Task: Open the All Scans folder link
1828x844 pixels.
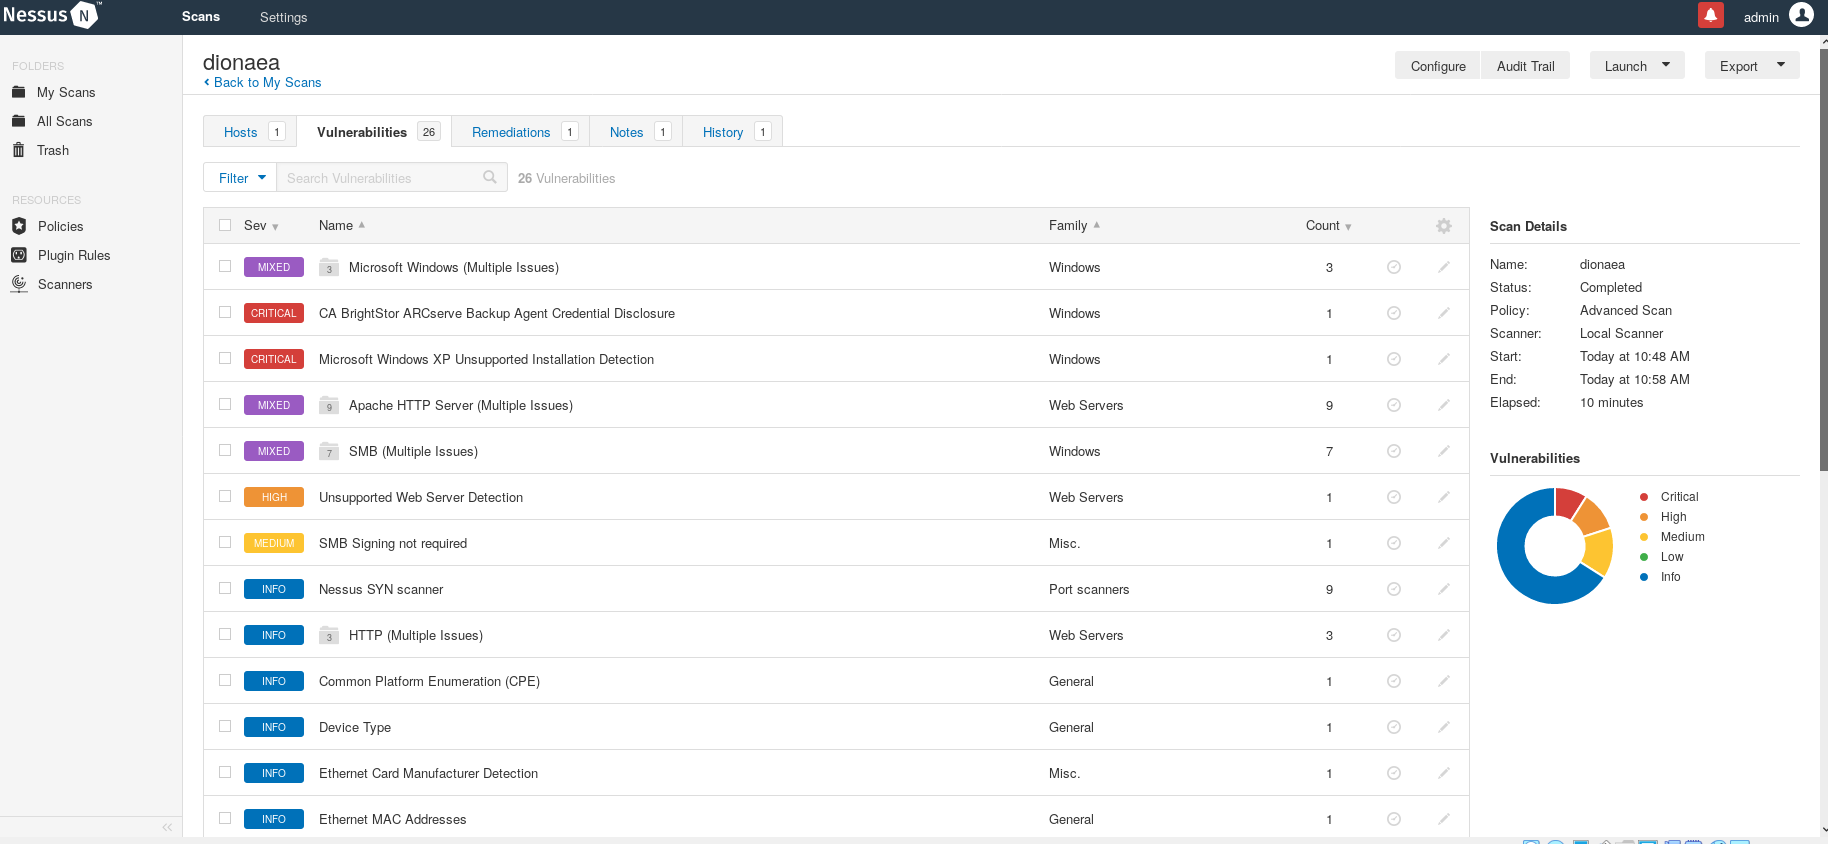Action: (x=64, y=121)
